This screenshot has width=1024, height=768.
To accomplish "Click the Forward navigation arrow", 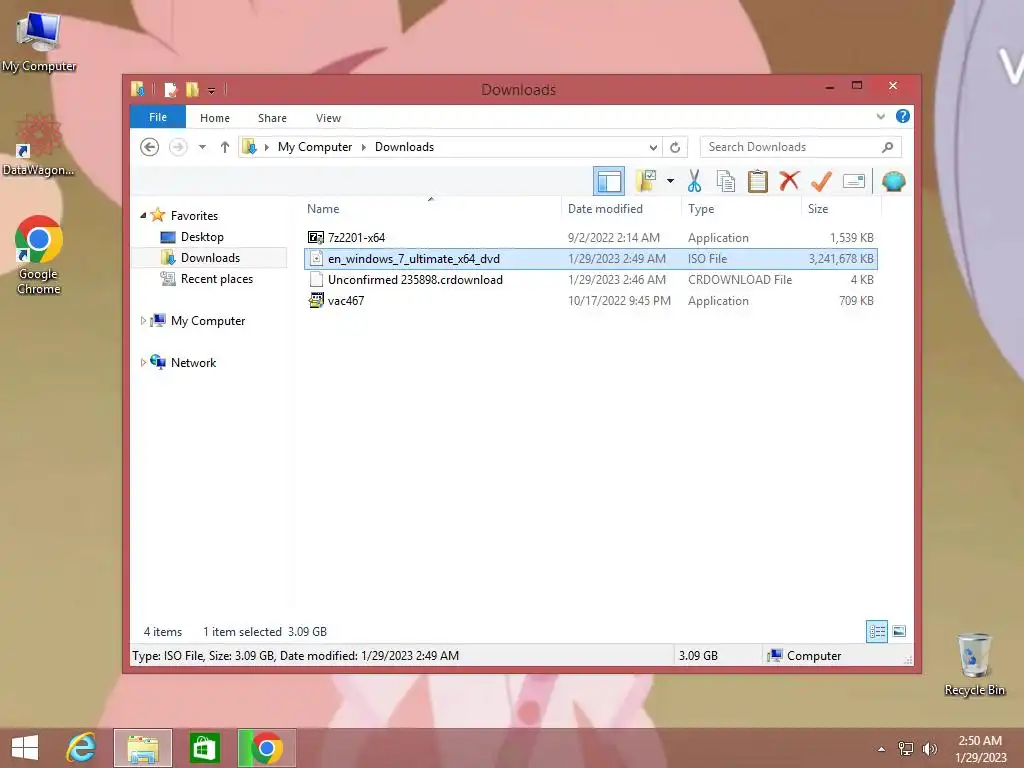I will click(178, 147).
